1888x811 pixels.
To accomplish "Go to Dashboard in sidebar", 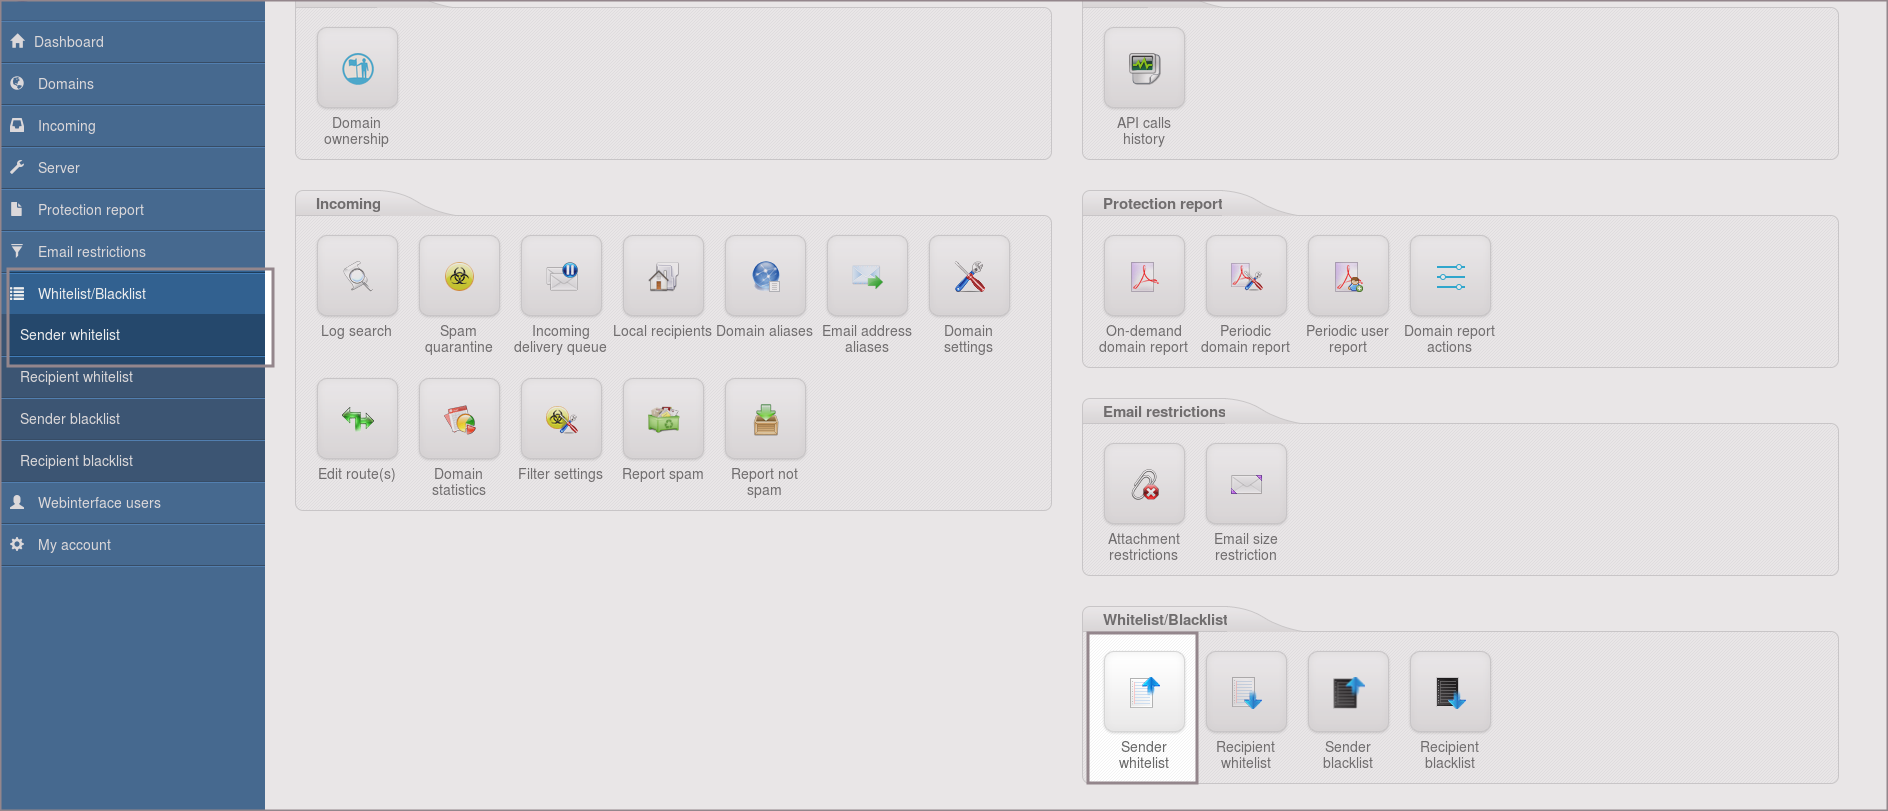I will pos(69,42).
